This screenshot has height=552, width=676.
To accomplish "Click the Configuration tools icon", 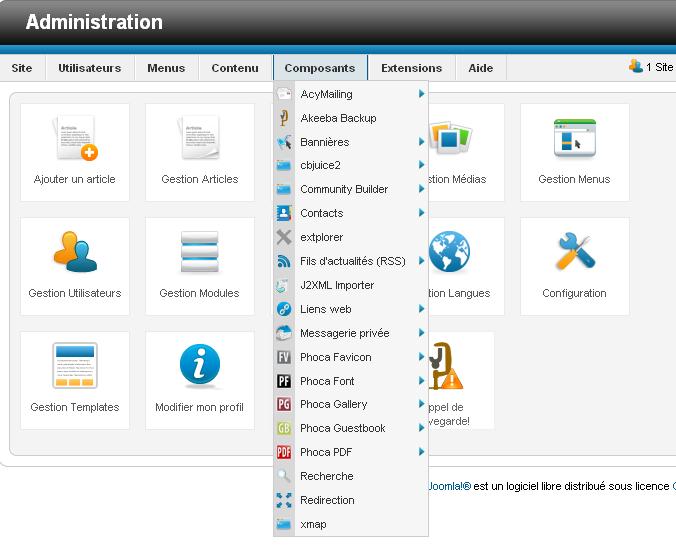I will (575, 252).
